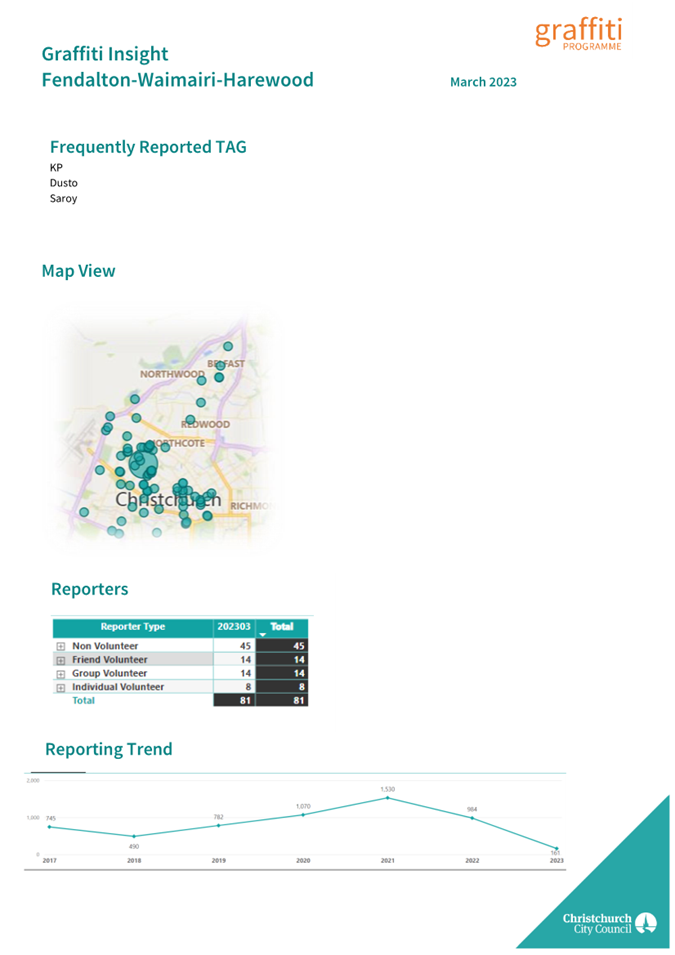Click the tag name Dusto
Viewport: 675px width, 955px height.
[x=63, y=183]
